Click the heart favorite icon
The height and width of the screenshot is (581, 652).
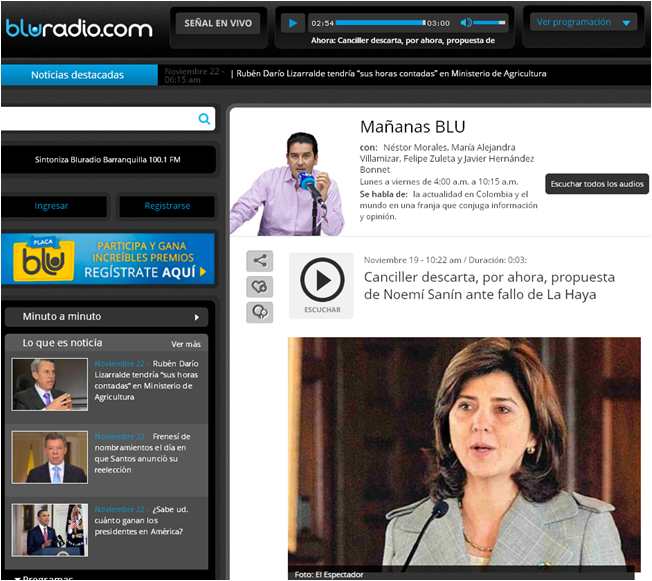pos(259,287)
